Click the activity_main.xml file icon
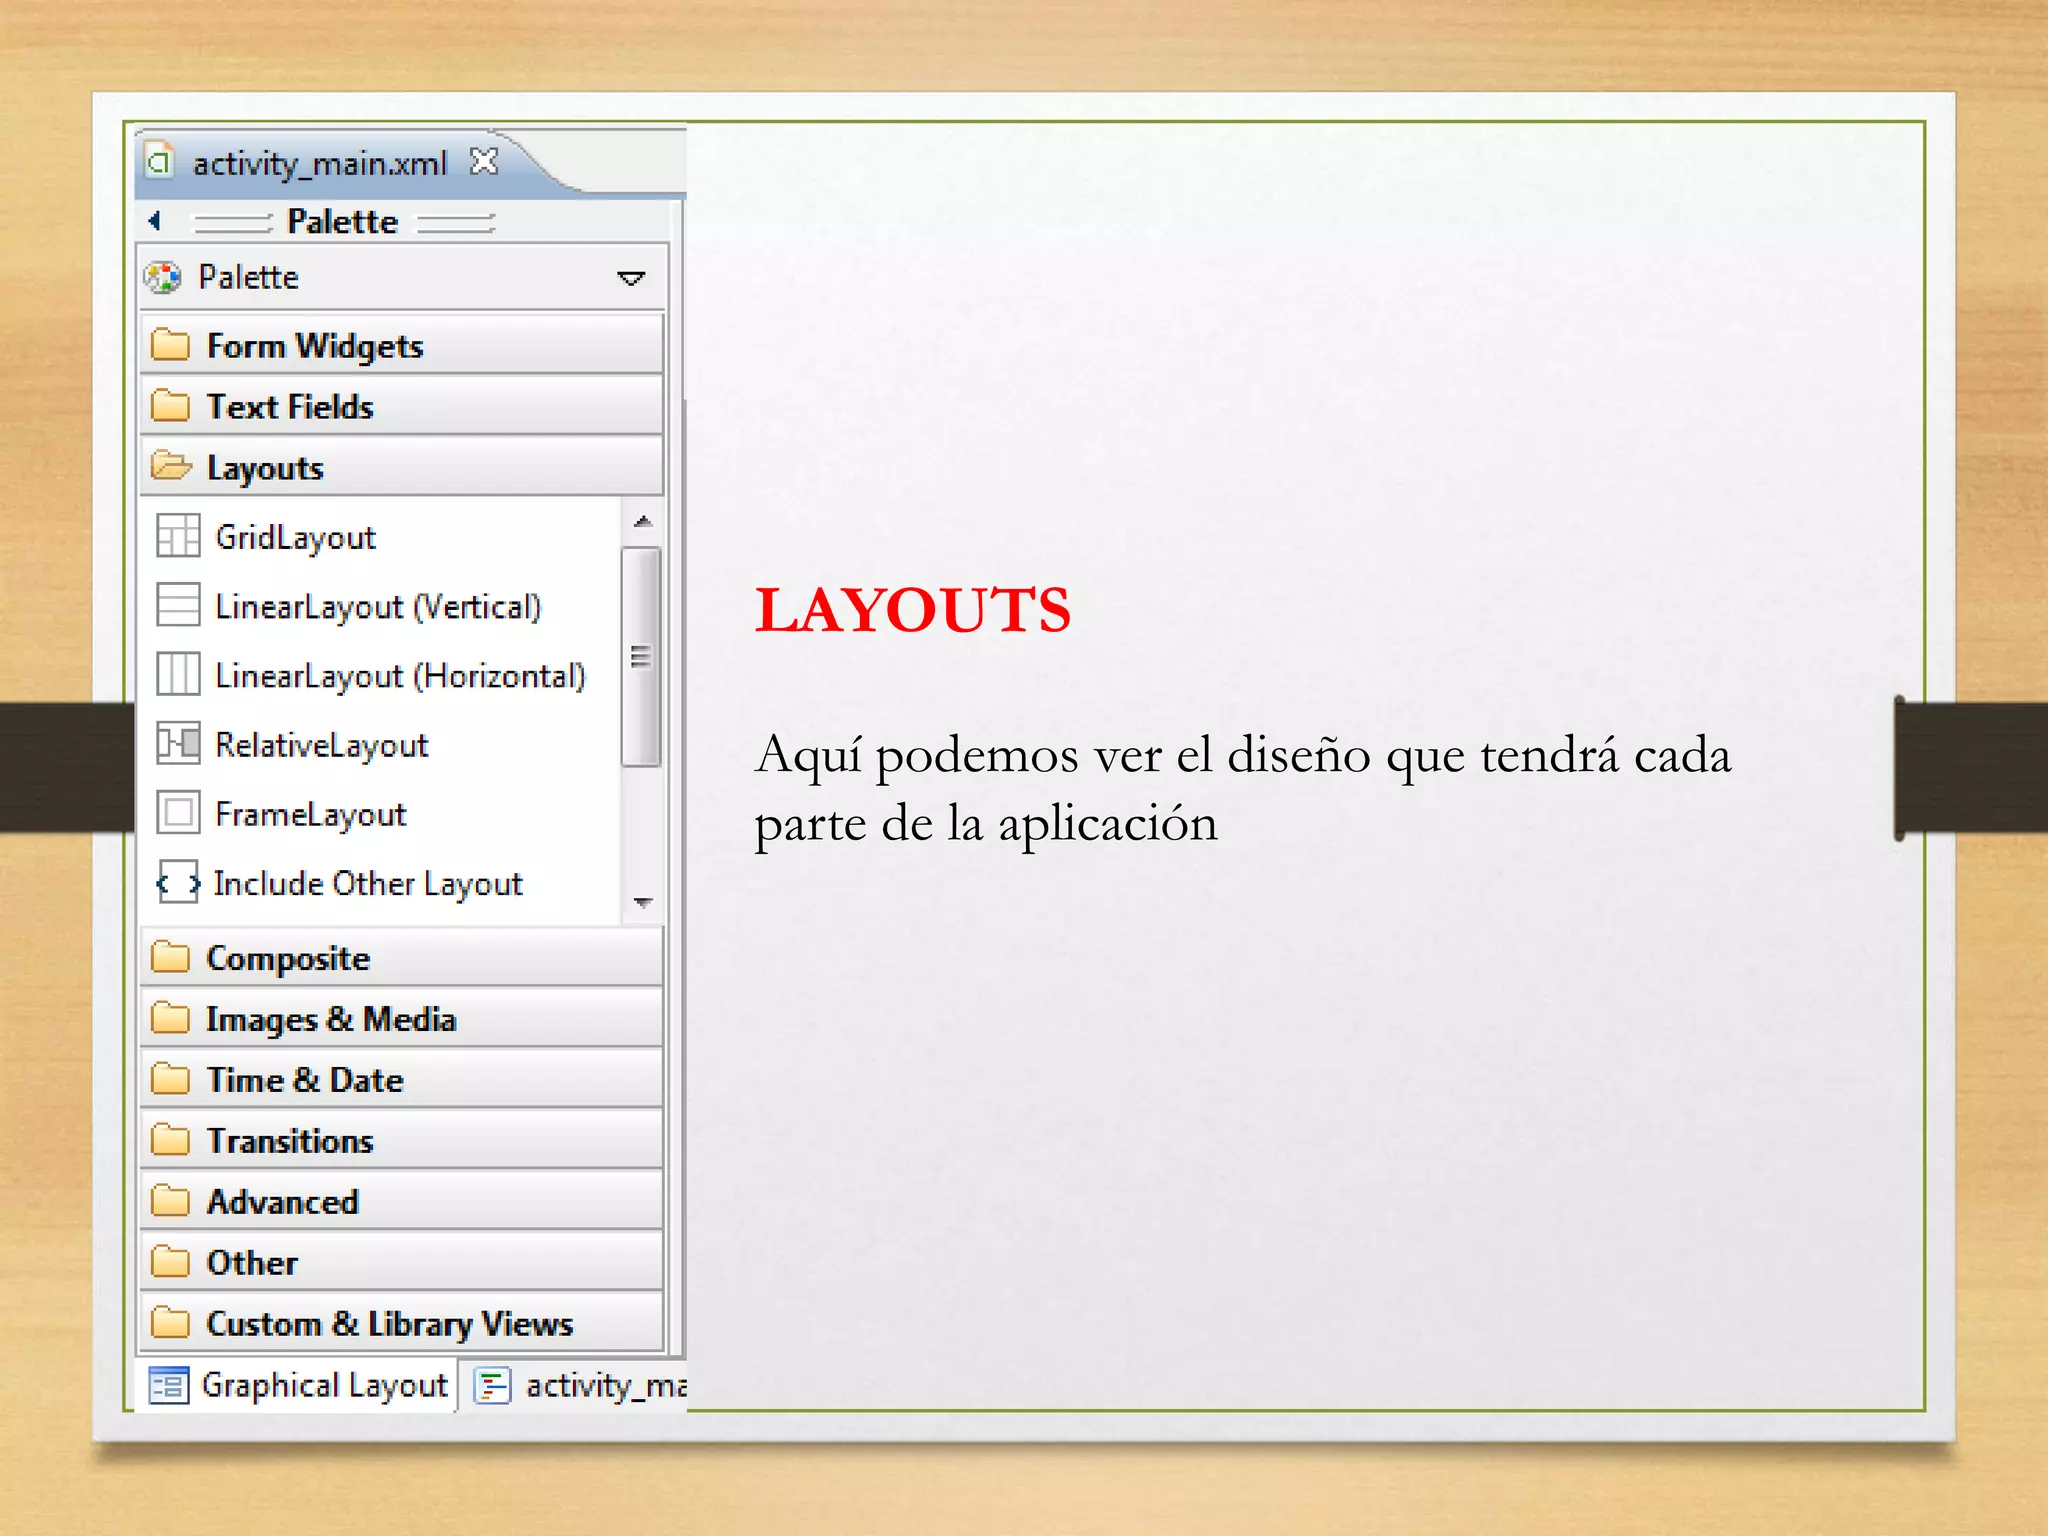The width and height of the screenshot is (2048, 1536). click(x=159, y=161)
